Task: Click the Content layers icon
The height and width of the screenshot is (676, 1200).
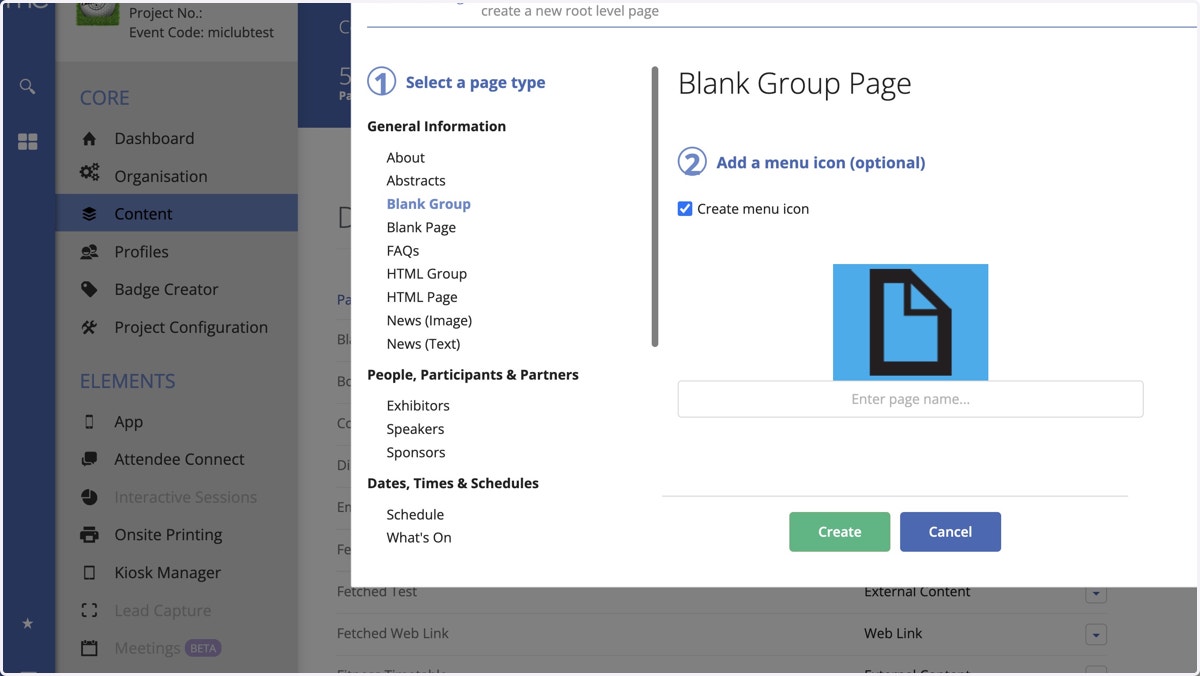Action: pos(89,213)
